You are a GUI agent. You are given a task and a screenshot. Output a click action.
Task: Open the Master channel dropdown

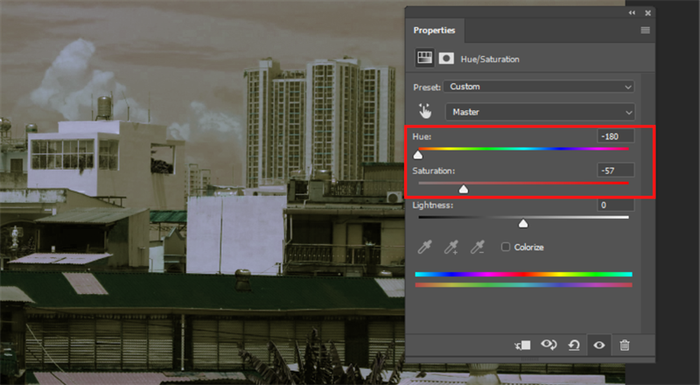[x=540, y=112]
